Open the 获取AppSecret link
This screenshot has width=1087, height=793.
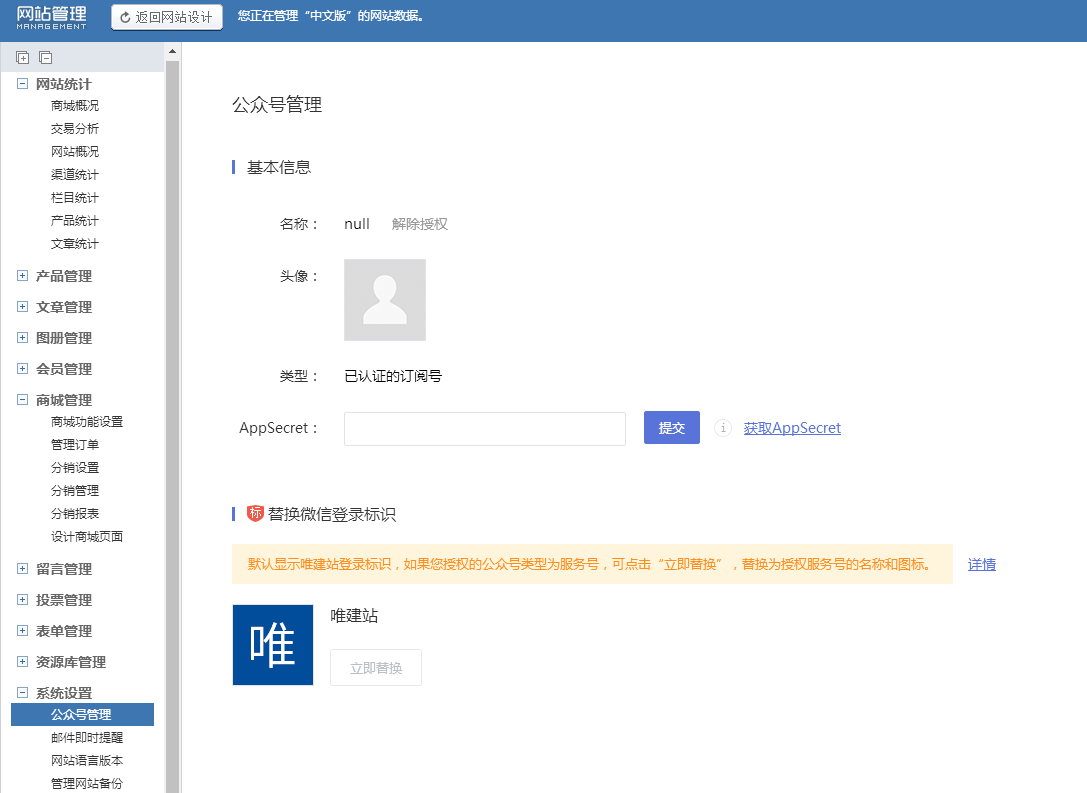[792, 428]
